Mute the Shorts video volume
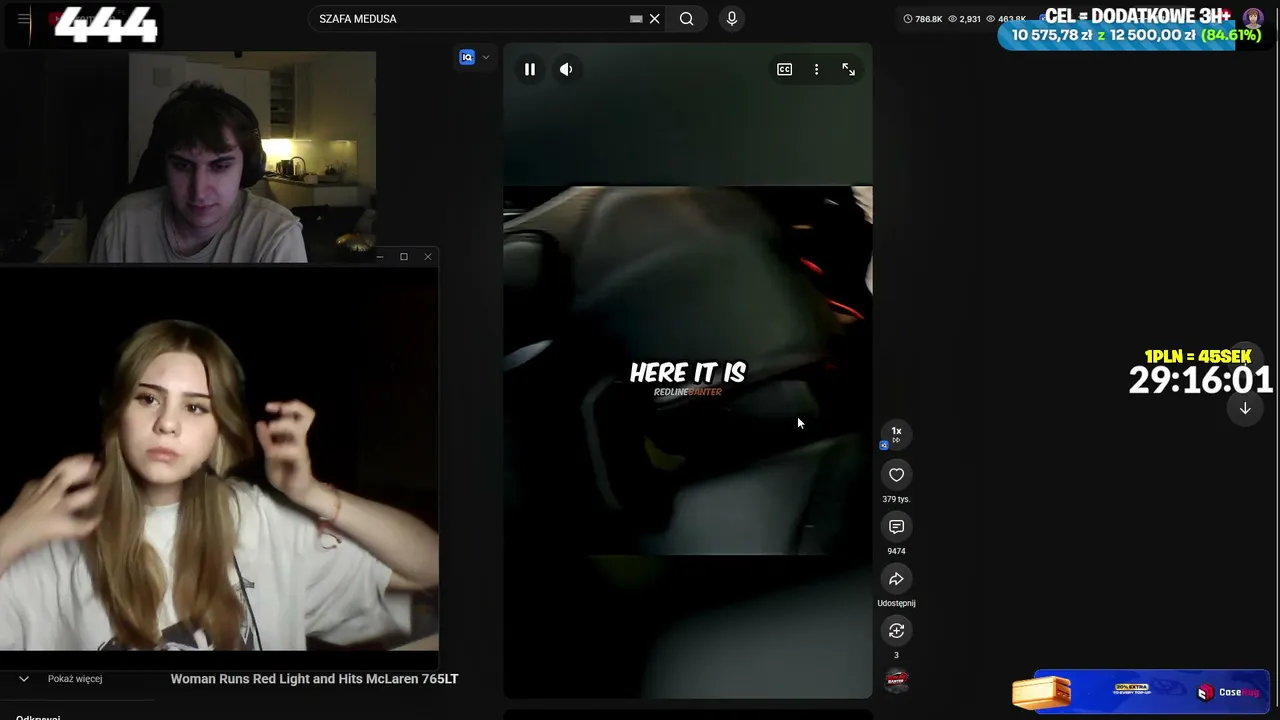This screenshot has width=1280, height=720. (566, 69)
